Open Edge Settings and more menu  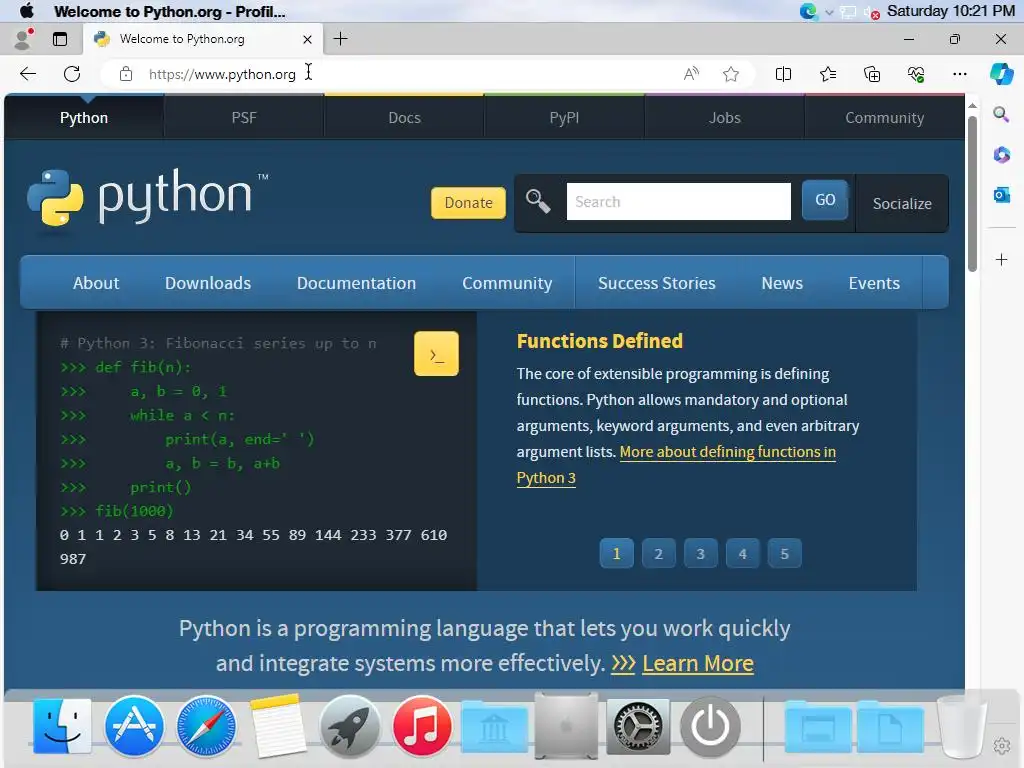point(959,74)
